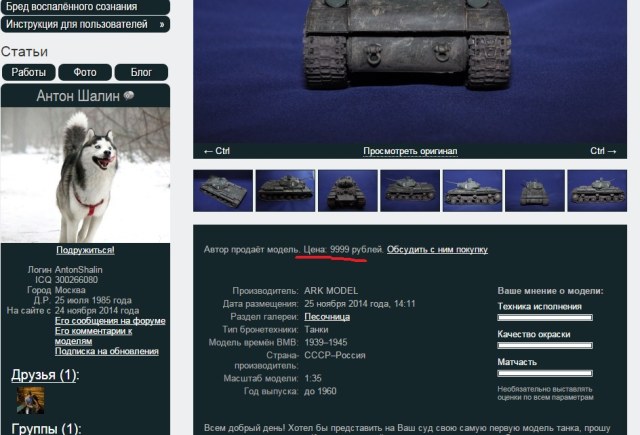Click the message bubble icon beside Антон Шалин
Image resolution: width=640 pixels, height=435 pixels.
(129, 95)
